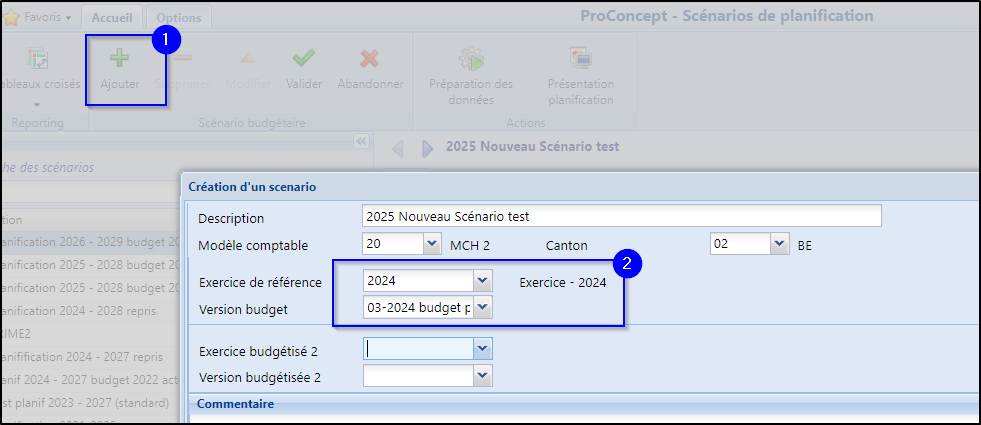Click the red minus Supprimer icon

tap(183, 59)
